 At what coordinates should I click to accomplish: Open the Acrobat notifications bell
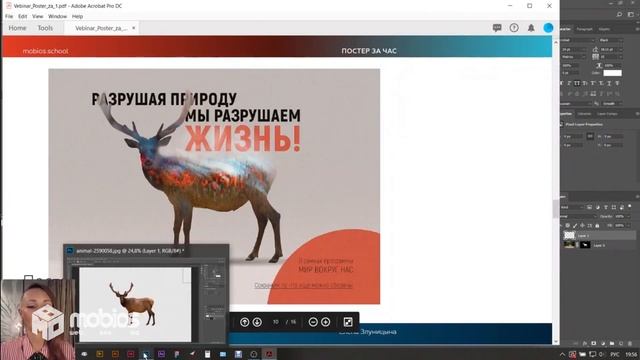(x=531, y=28)
